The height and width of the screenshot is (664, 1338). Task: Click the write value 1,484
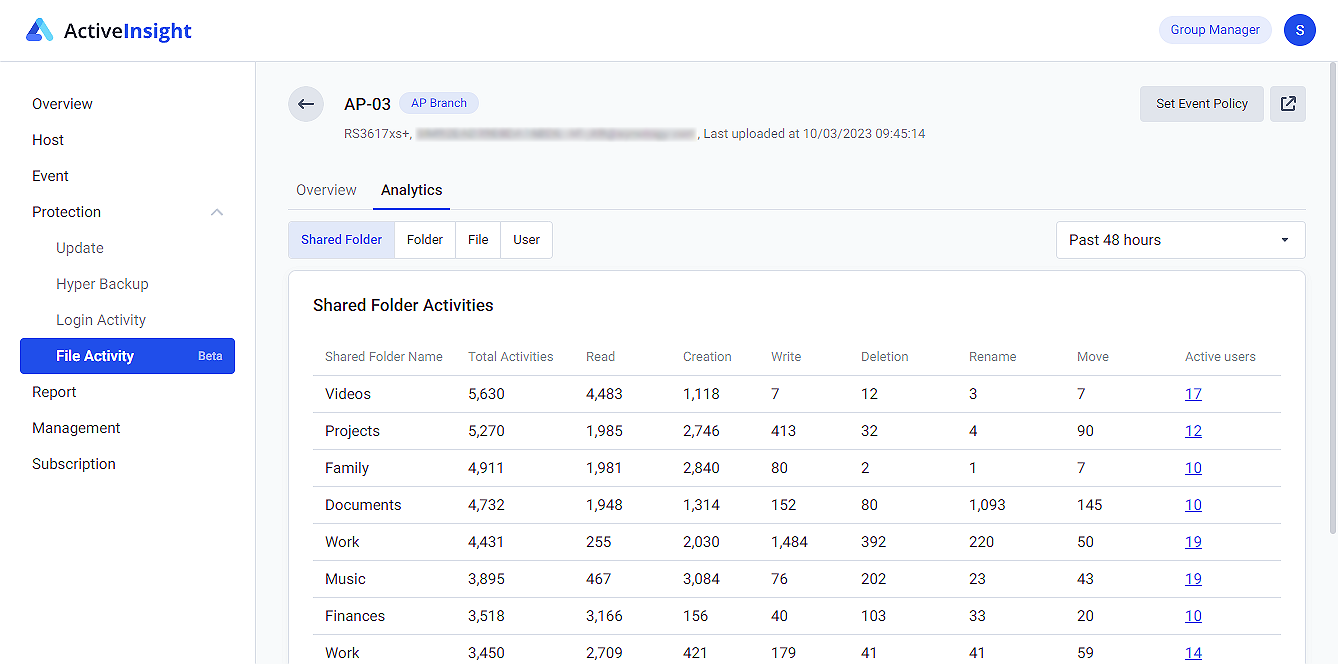point(789,542)
